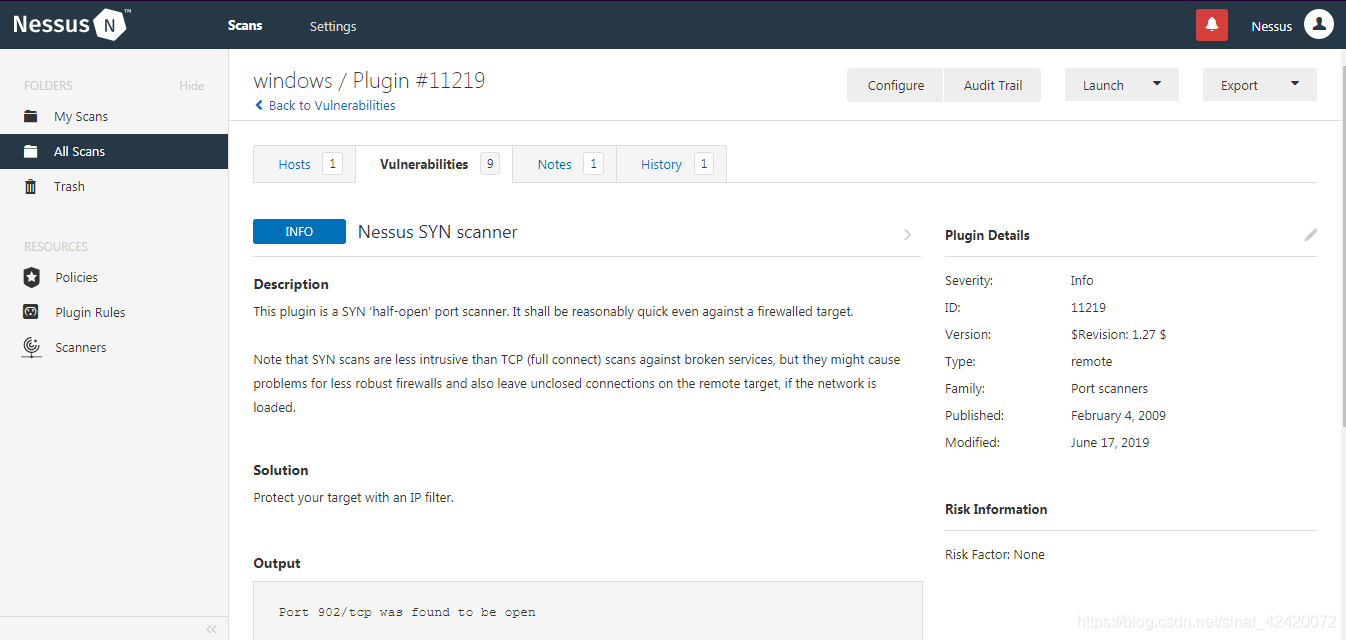Go to next plugin using chevron

point(908,234)
